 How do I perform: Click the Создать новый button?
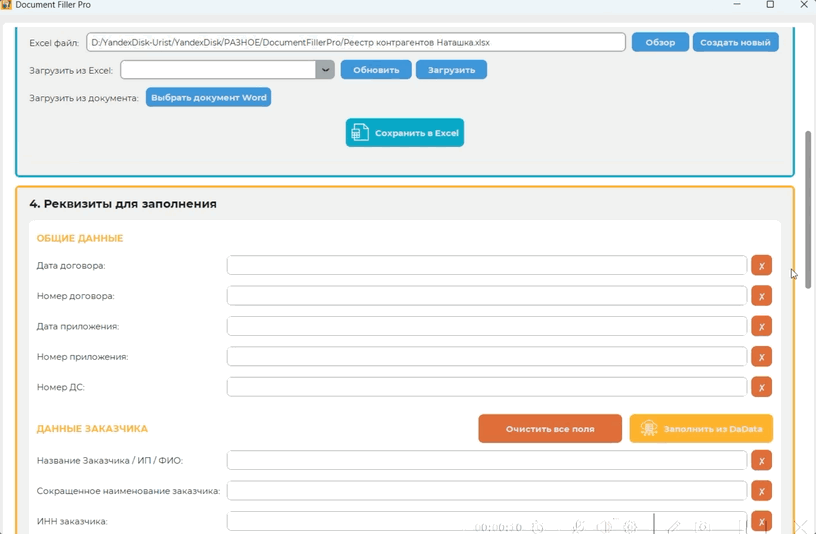click(735, 43)
